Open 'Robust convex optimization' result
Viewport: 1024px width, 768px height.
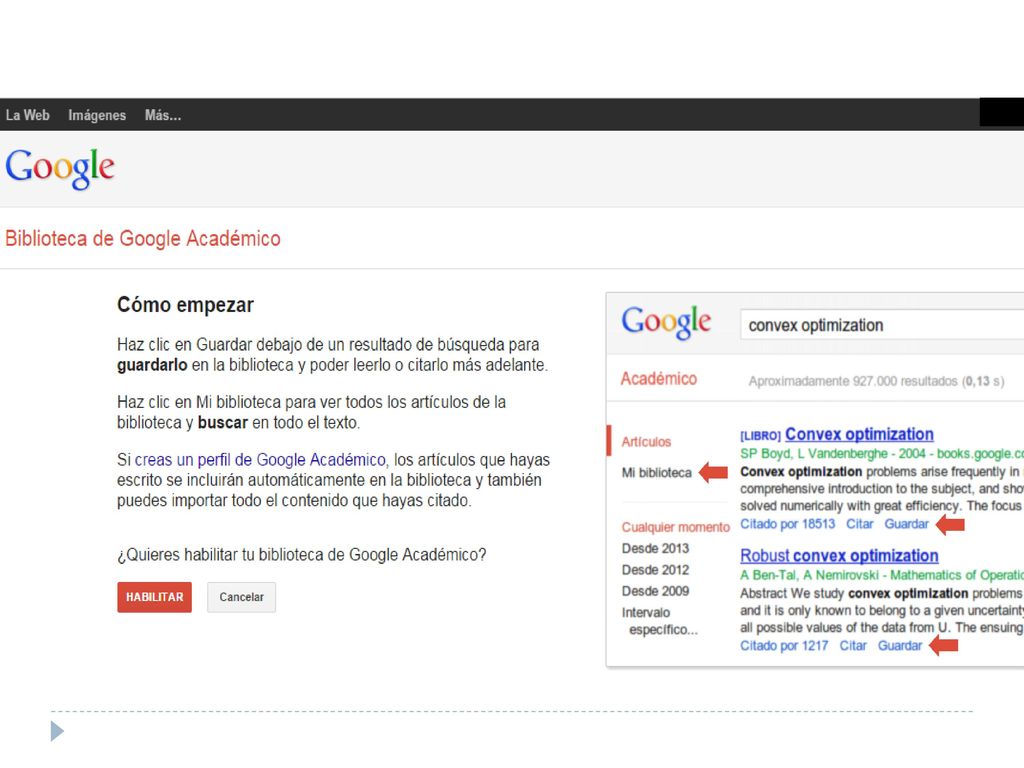point(839,556)
